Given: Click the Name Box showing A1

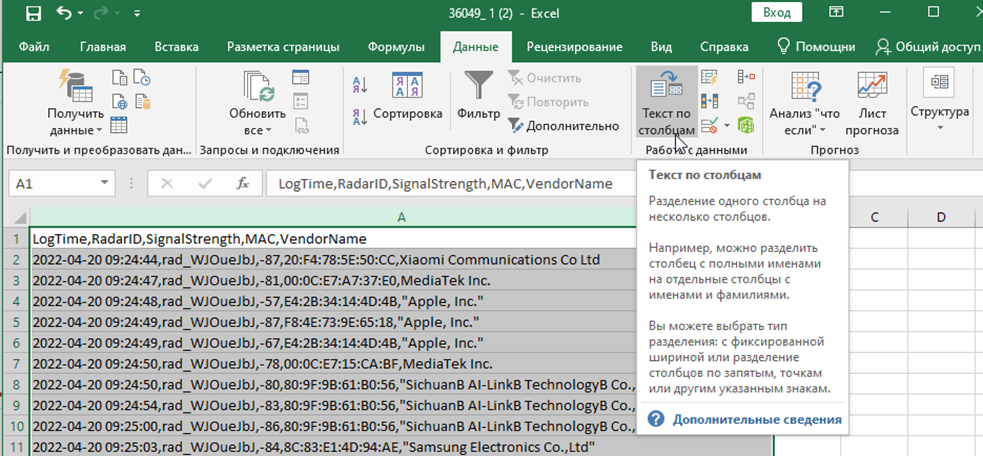Looking at the screenshot, I should [53, 184].
